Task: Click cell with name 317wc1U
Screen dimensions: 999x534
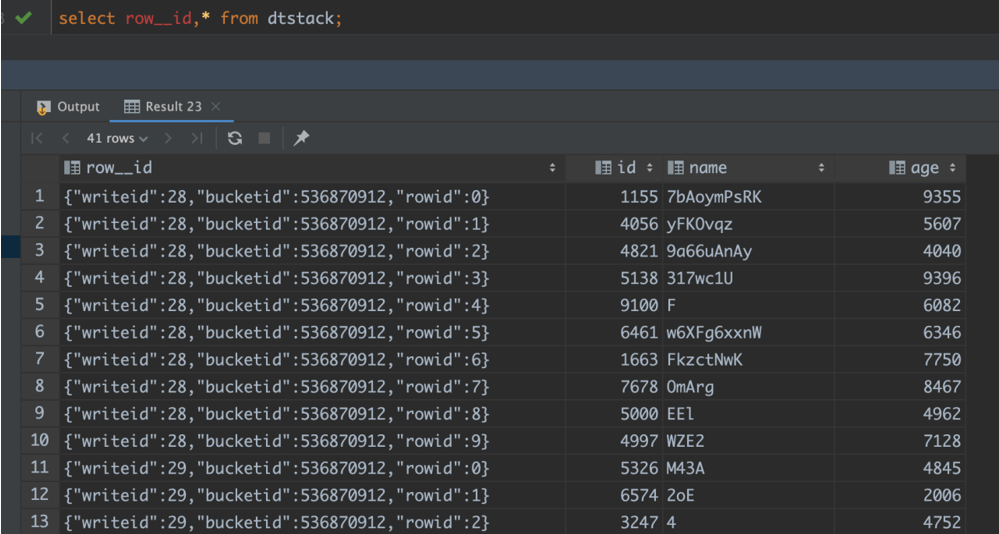Action: [748, 278]
